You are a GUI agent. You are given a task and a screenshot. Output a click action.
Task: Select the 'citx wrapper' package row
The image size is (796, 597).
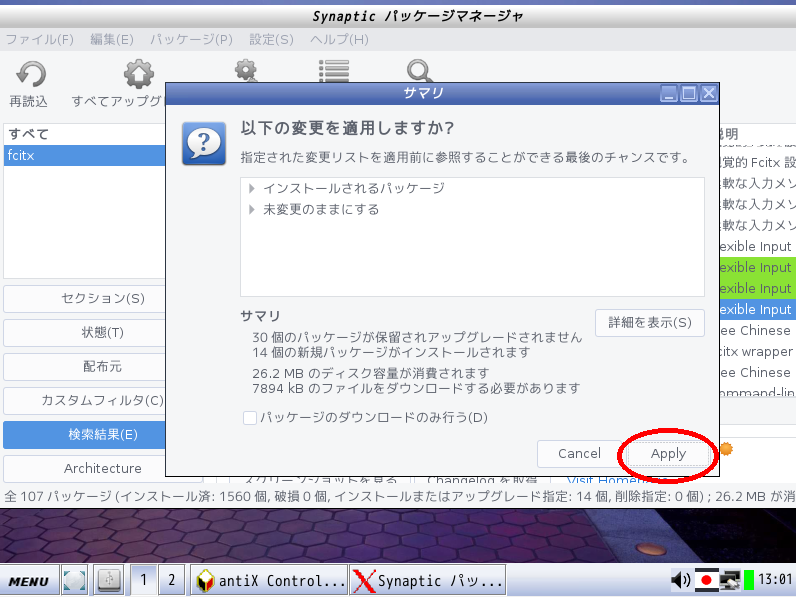(757, 351)
